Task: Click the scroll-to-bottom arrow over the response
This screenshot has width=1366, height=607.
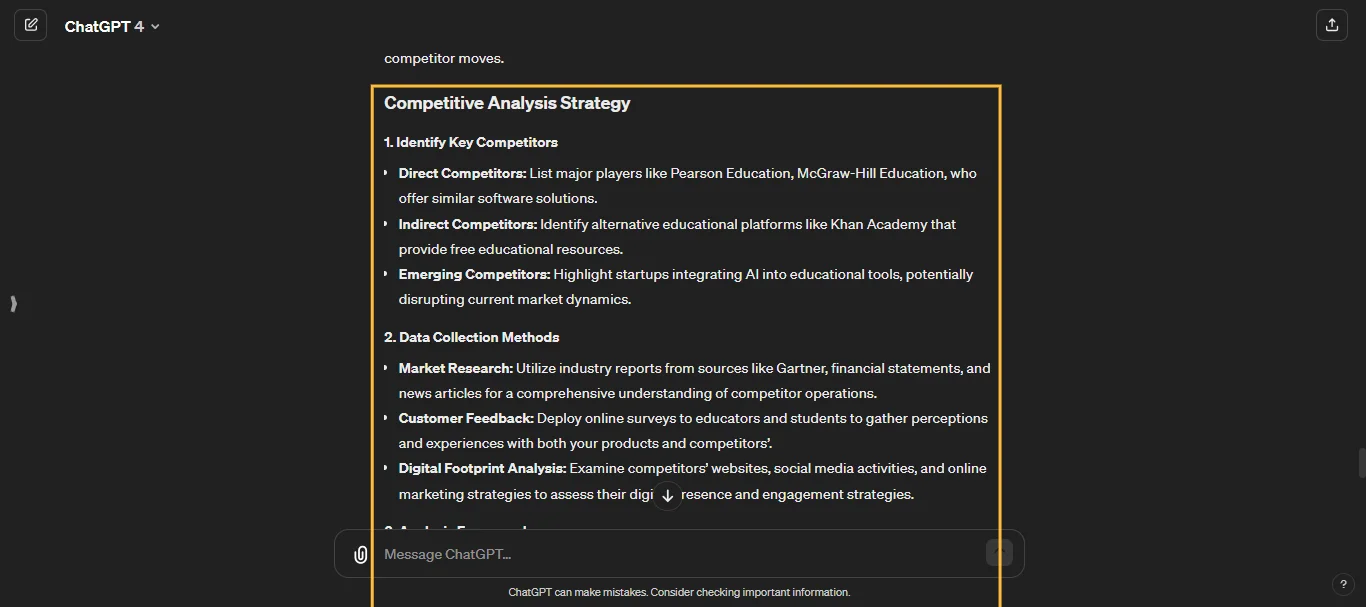Action: [x=667, y=495]
